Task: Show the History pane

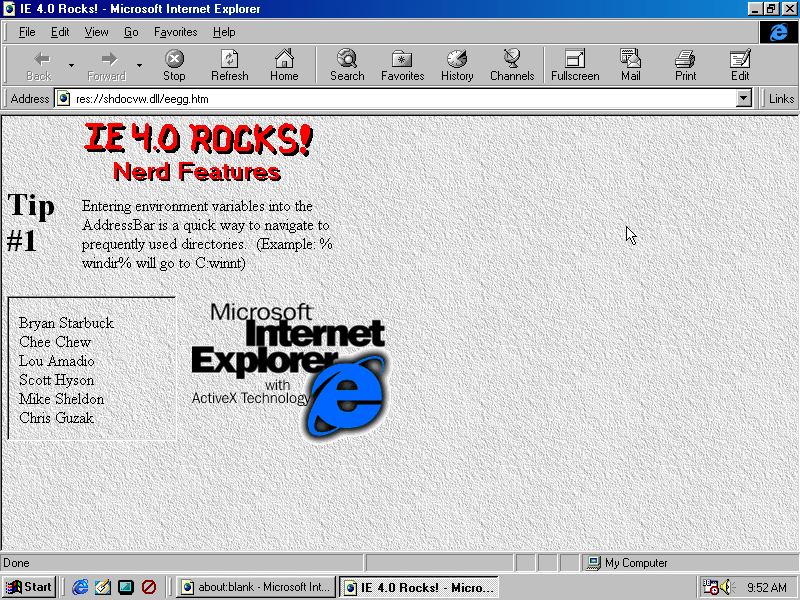Action: [x=457, y=66]
